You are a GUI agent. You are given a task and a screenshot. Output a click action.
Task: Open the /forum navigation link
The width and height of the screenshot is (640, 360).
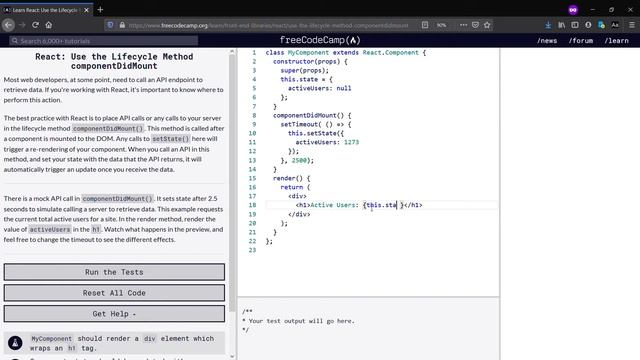point(581,40)
